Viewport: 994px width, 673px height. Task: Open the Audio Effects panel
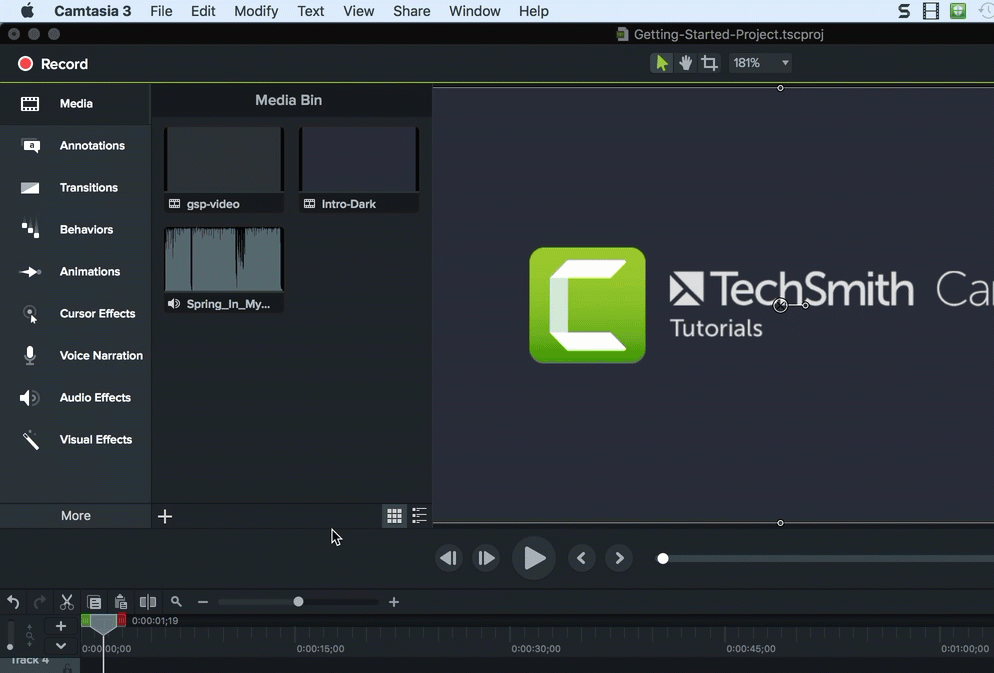[x=75, y=397]
